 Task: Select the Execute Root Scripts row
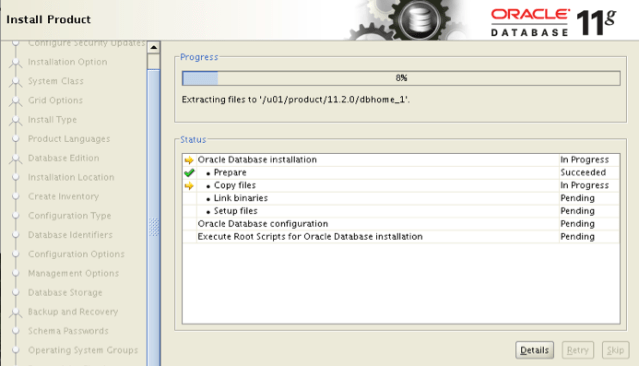coord(401,237)
